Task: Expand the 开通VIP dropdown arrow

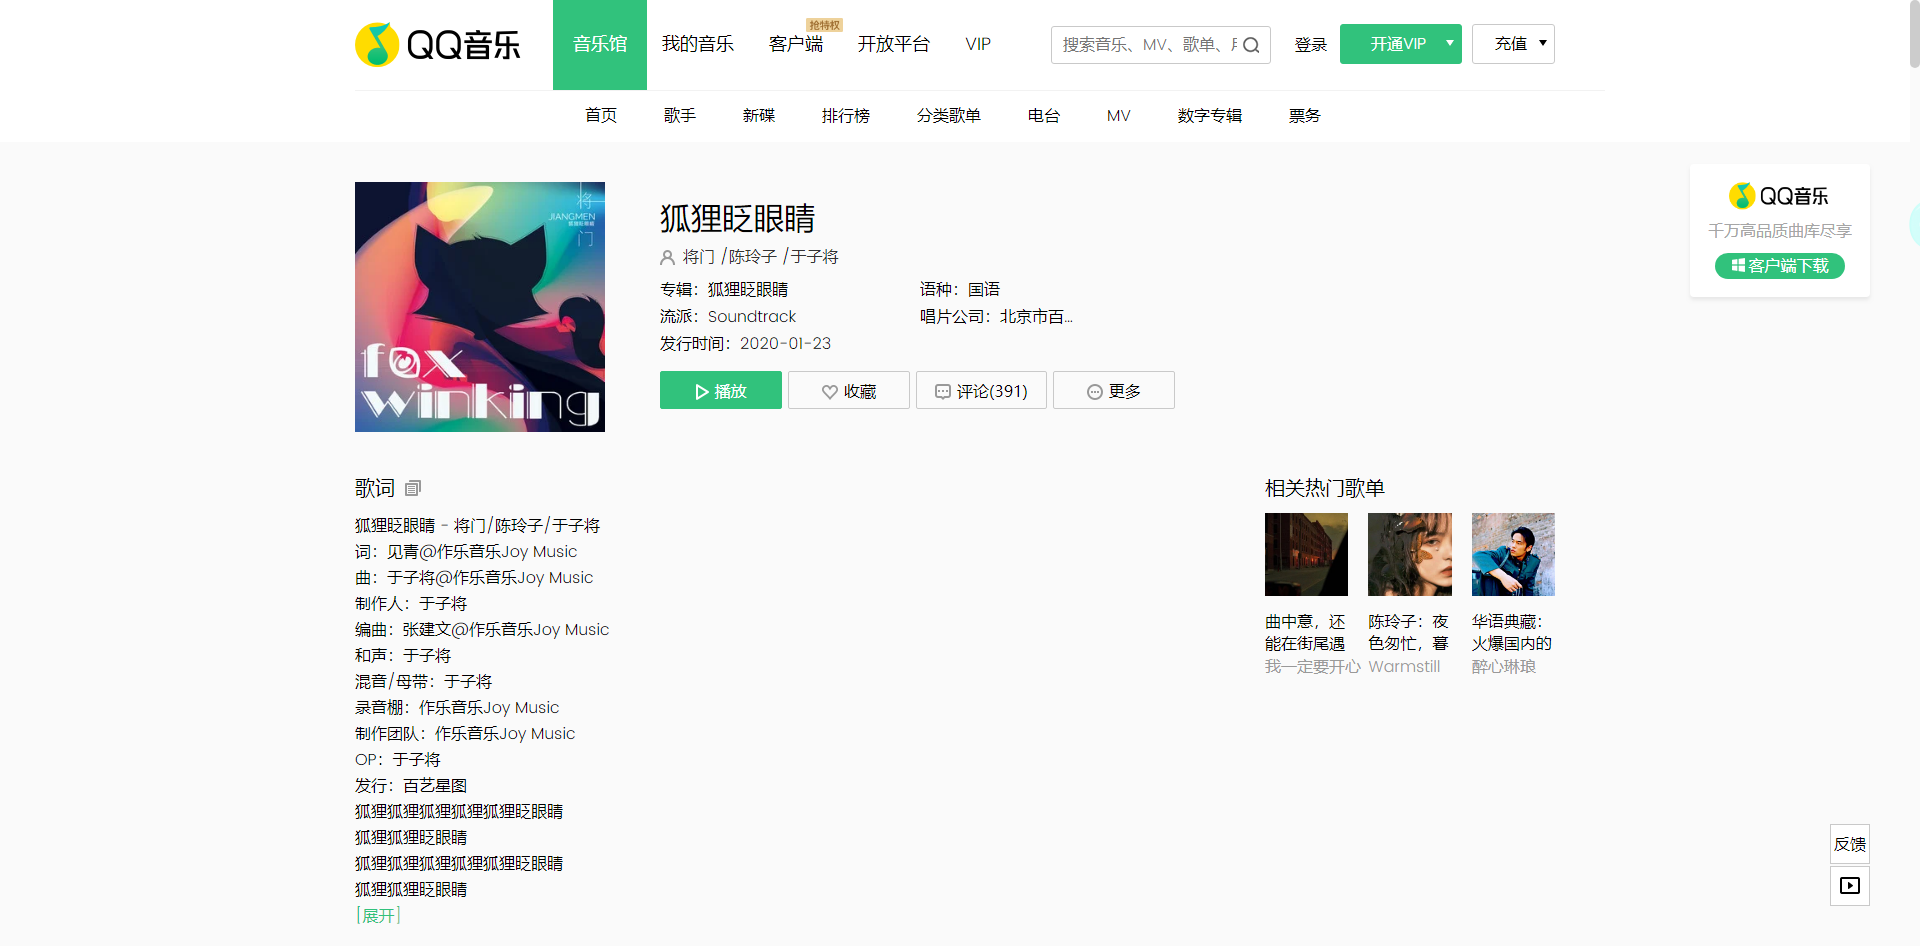Action: tap(1449, 44)
